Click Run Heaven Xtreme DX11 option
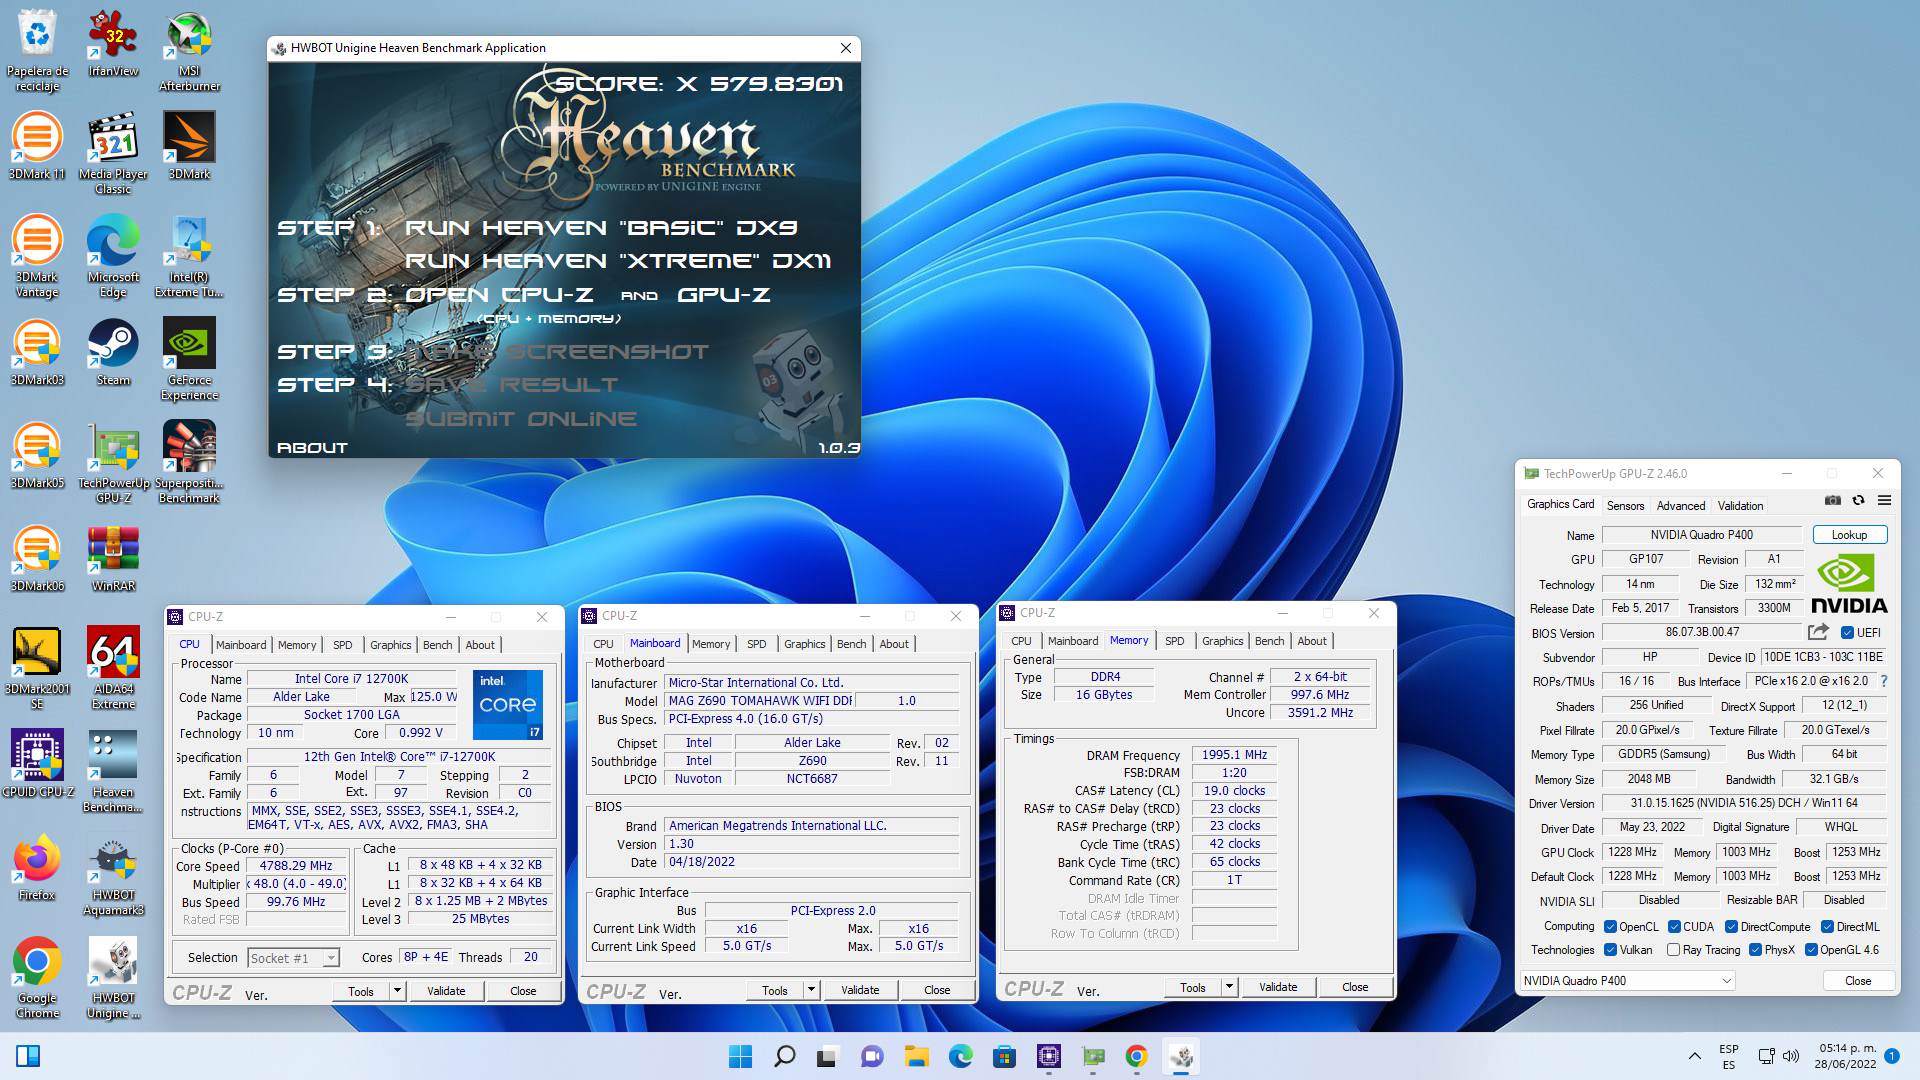This screenshot has width=1920, height=1080. (x=617, y=261)
